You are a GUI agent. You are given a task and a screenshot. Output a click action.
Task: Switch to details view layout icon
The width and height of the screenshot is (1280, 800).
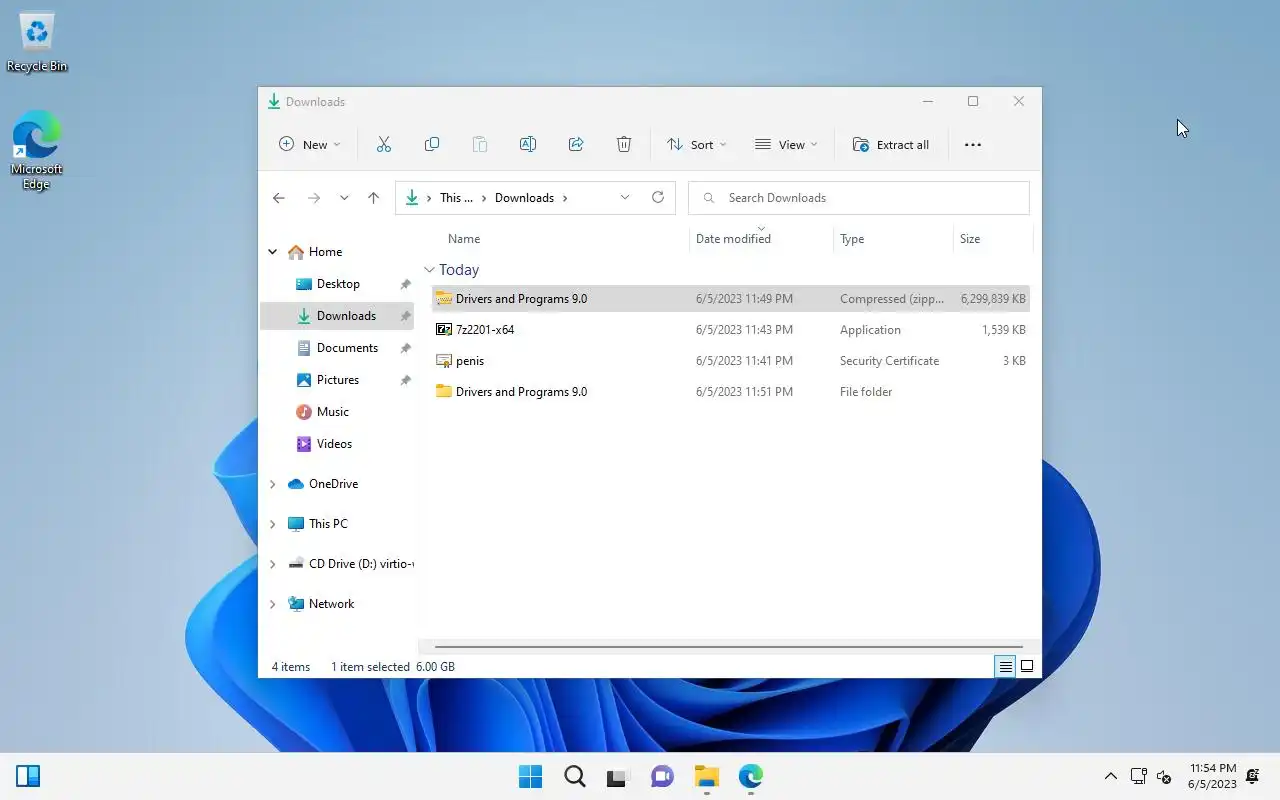[1005, 666]
